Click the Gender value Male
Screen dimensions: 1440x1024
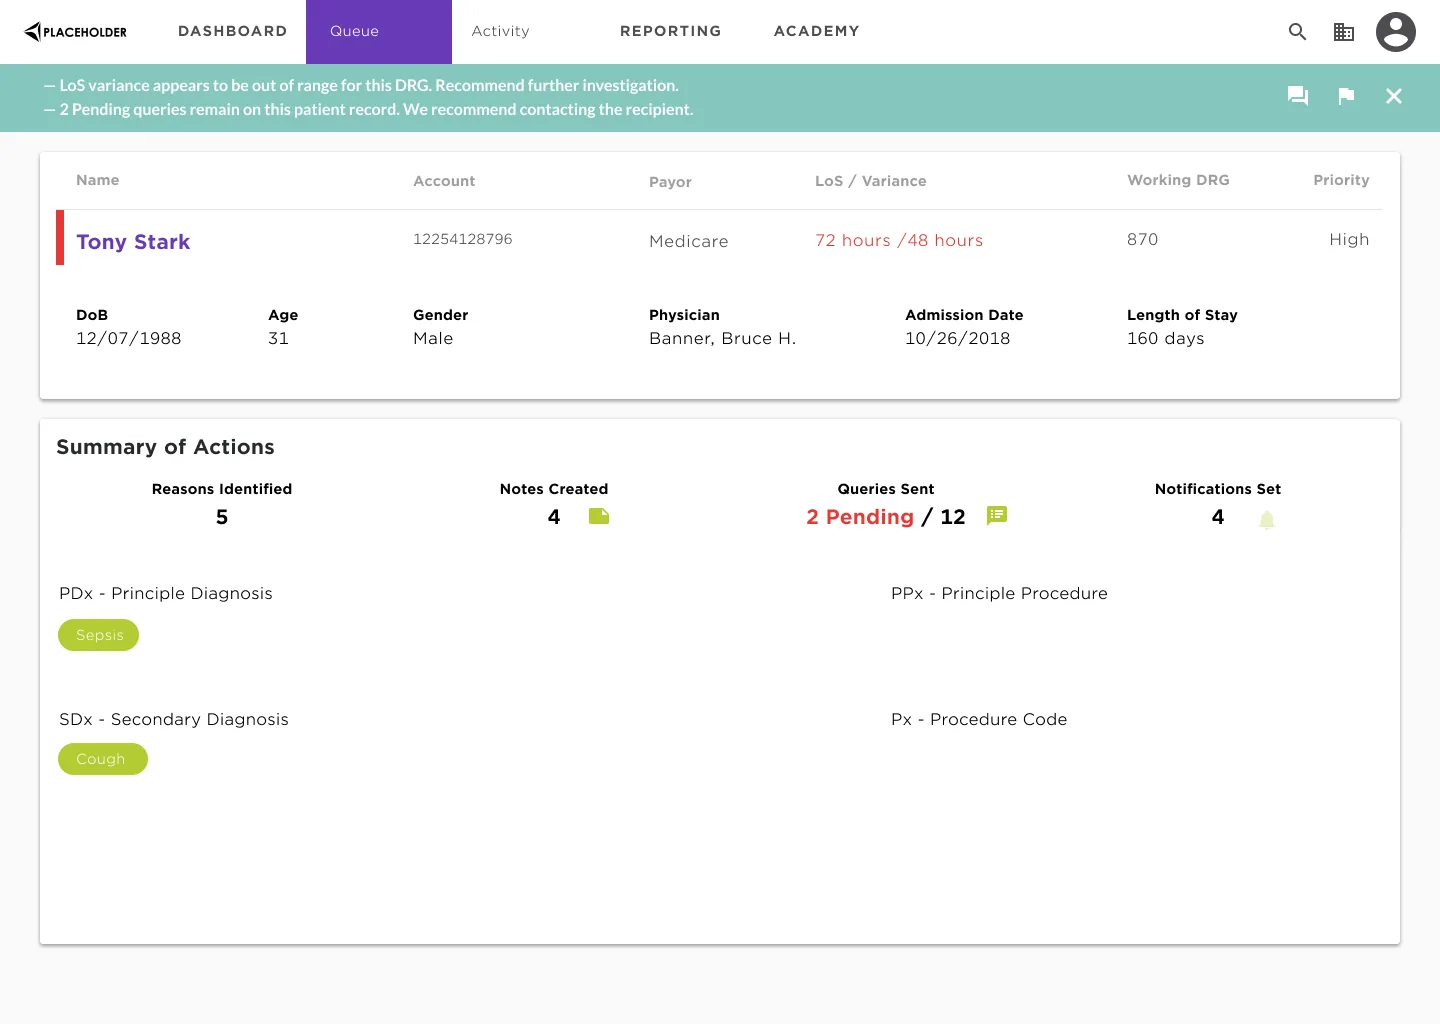433,338
